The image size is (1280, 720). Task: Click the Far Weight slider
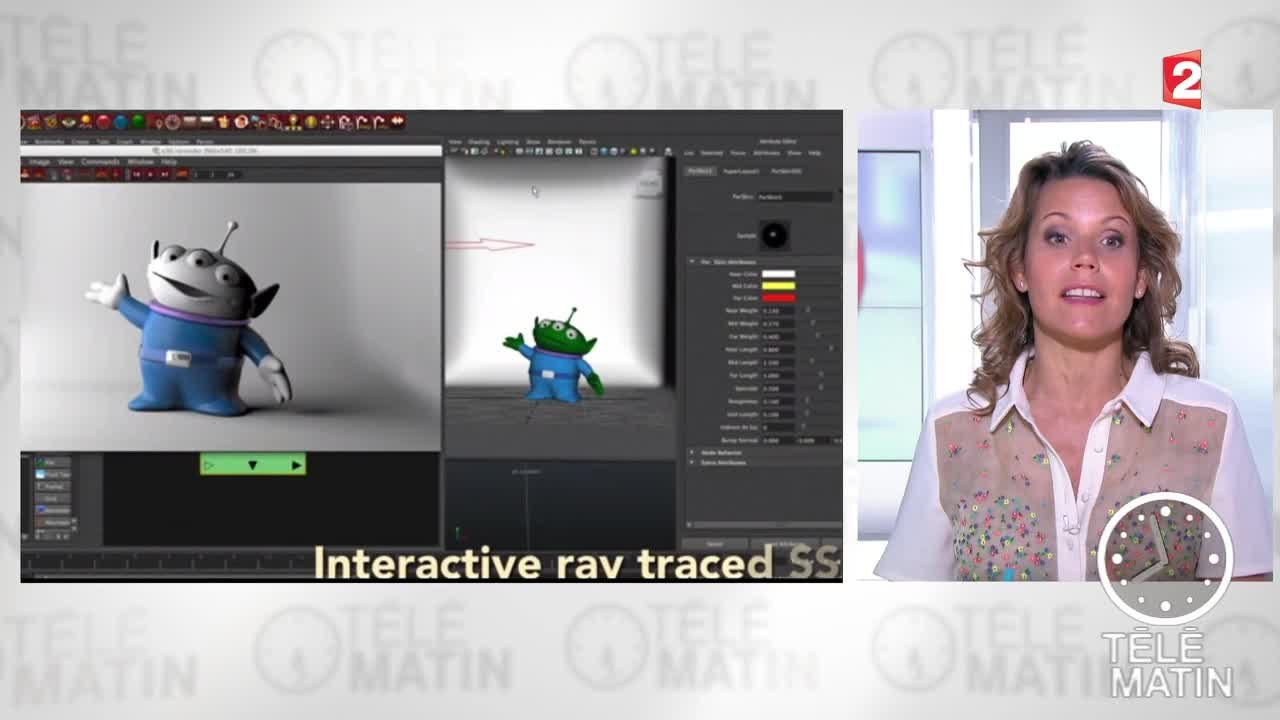coord(820,336)
